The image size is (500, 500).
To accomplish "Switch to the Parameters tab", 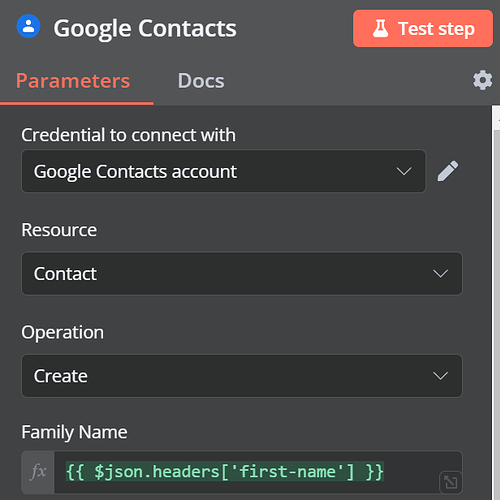I will (x=73, y=81).
